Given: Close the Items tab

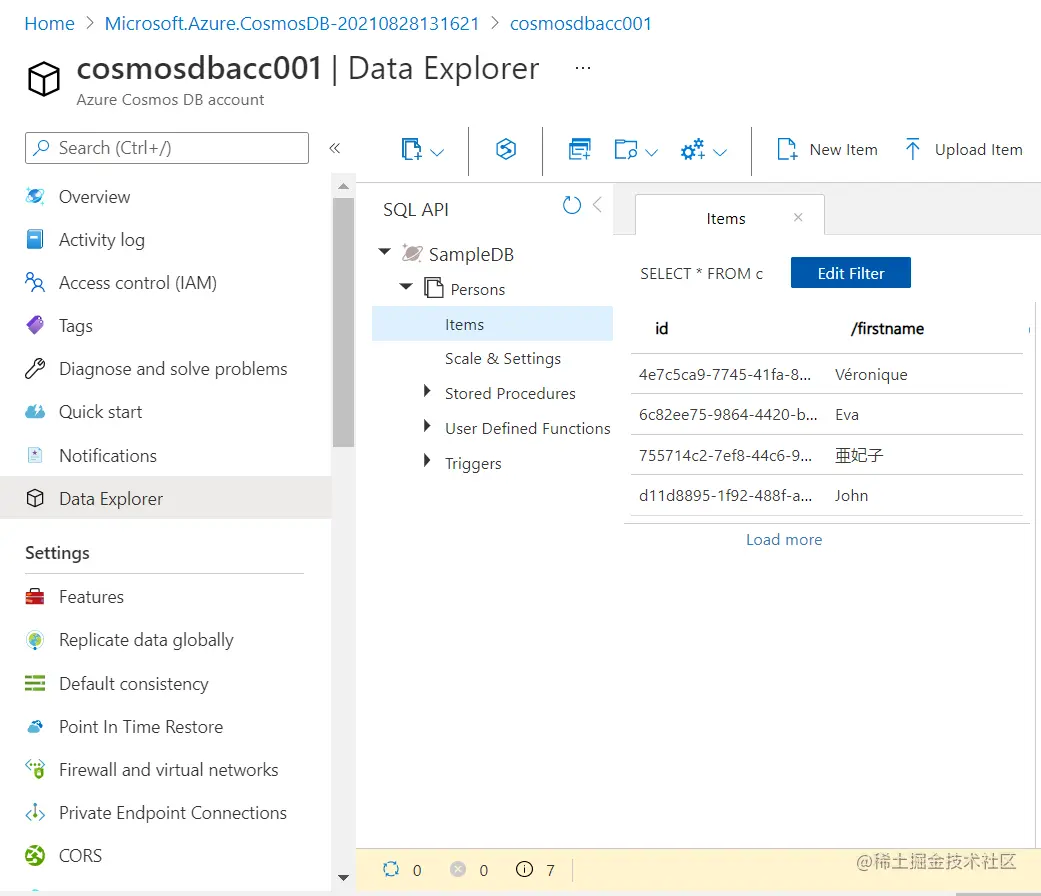Looking at the screenshot, I should point(798,217).
